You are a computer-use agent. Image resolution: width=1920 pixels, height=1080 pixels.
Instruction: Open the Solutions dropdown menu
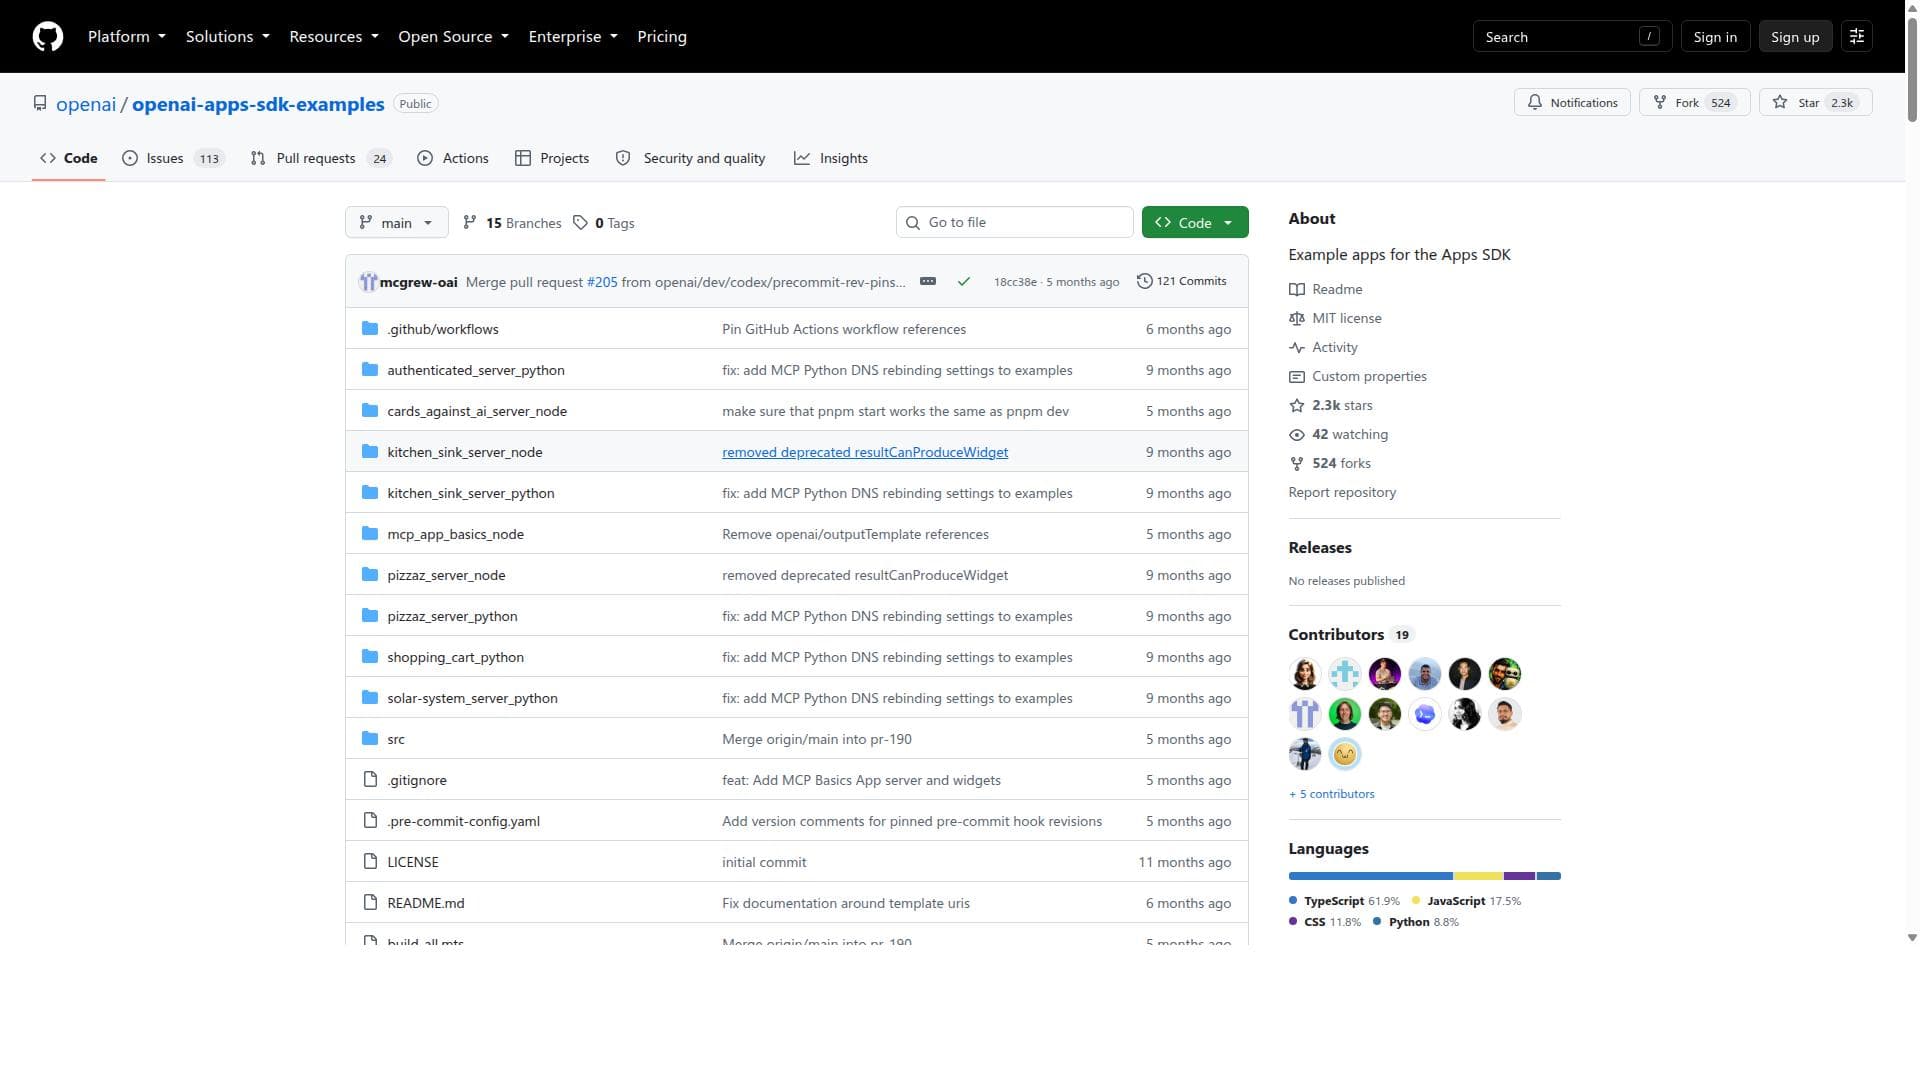[x=228, y=37]
